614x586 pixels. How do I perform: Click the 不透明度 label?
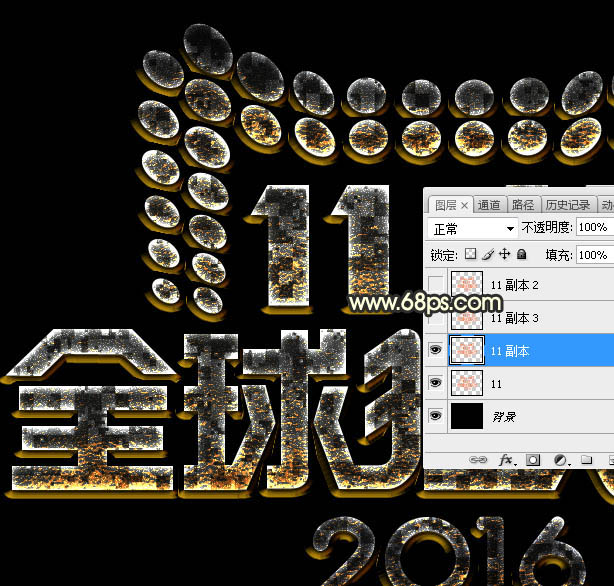click(x=547, y=228)
